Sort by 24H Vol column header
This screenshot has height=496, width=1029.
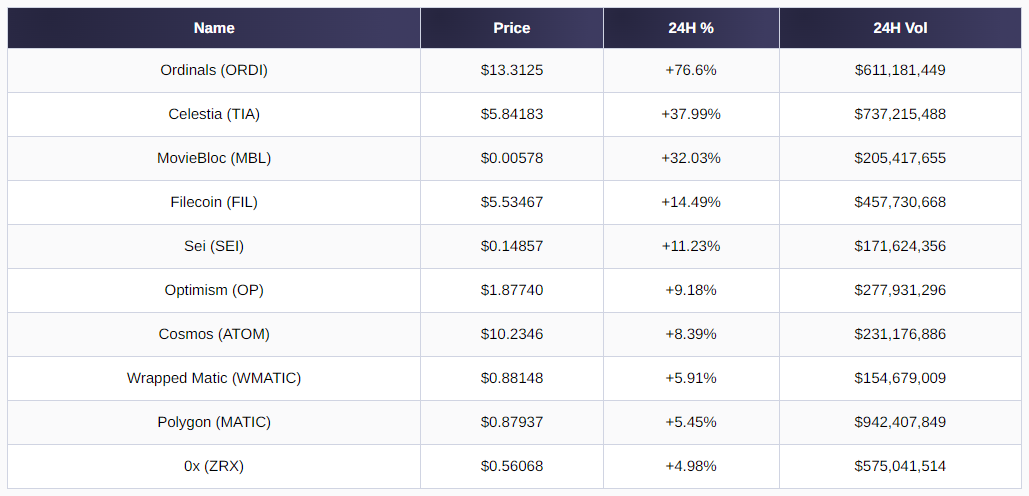point(900,28)
